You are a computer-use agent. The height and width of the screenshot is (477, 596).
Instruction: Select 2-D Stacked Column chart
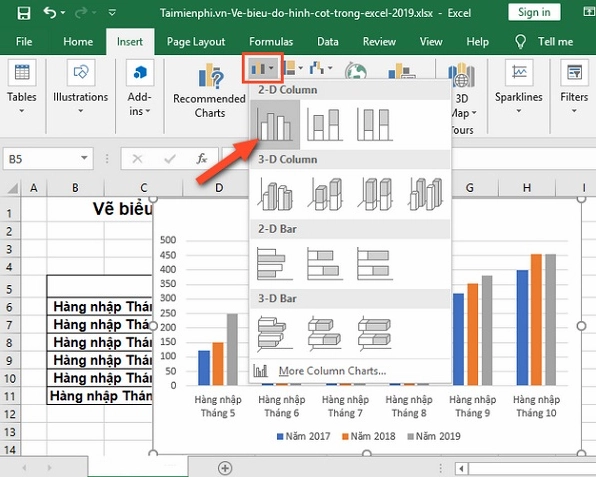coord(324,124)
